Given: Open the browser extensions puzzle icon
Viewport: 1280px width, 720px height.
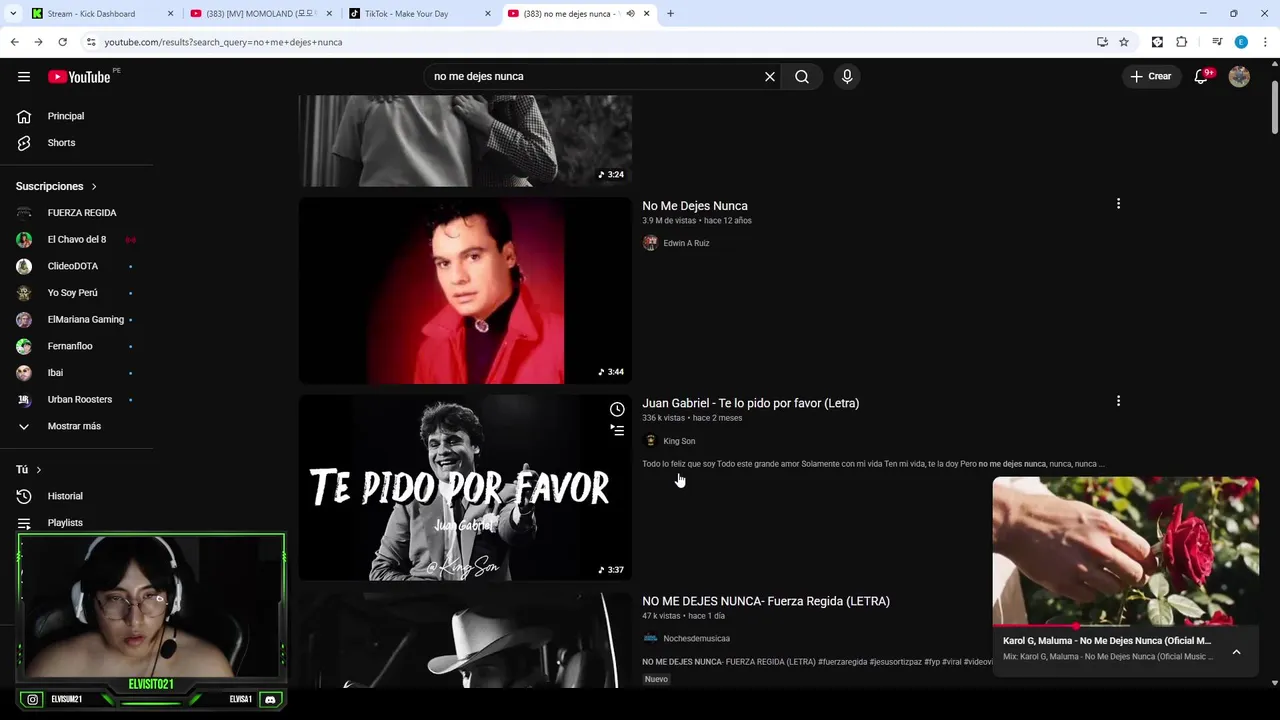Looking at the screenshot, I should click(1181, 42).
